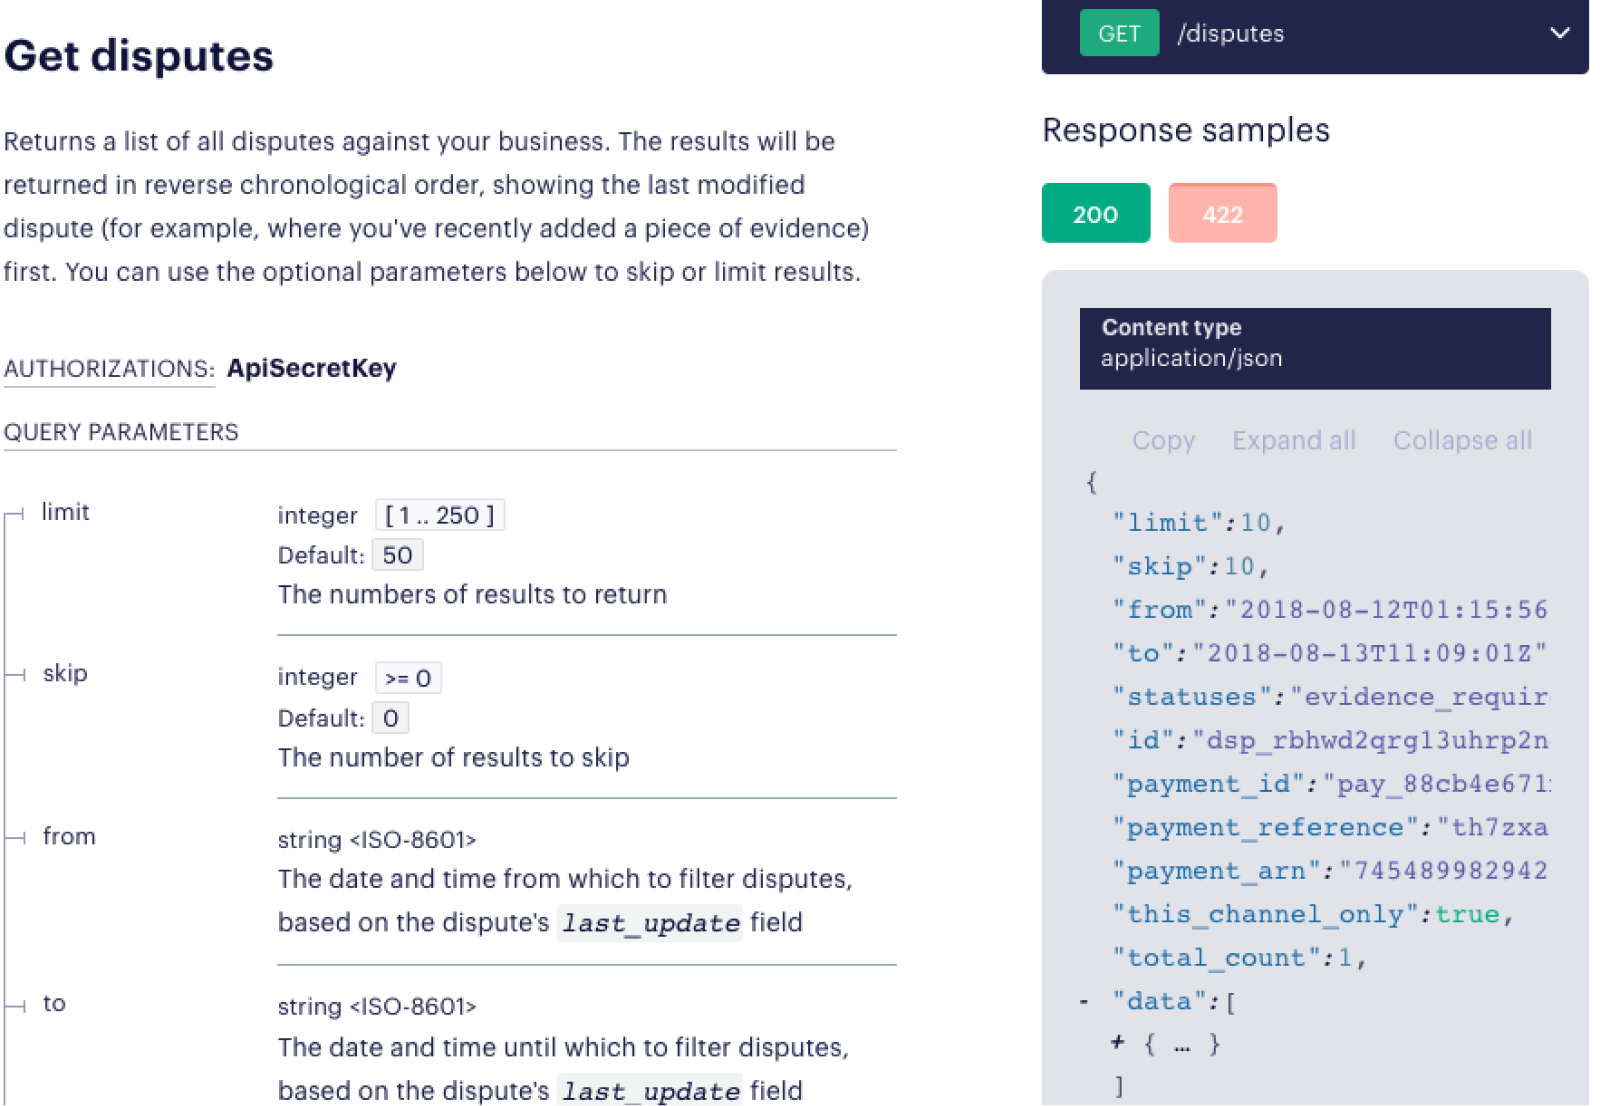Image resolution: width=1600 pixels, height=1106 pixels.
Task: Select the Content type application/json box
Action: (1314, 348)
